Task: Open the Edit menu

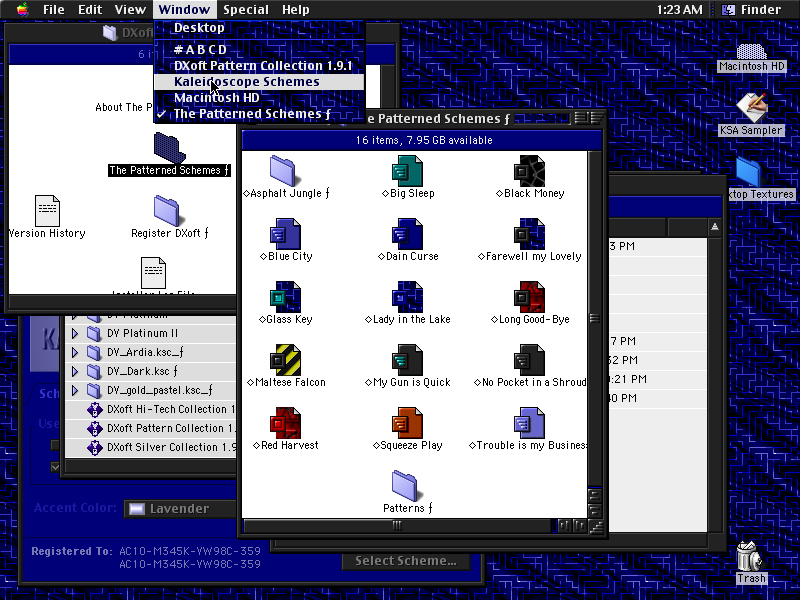Action: tap(90, 10)
